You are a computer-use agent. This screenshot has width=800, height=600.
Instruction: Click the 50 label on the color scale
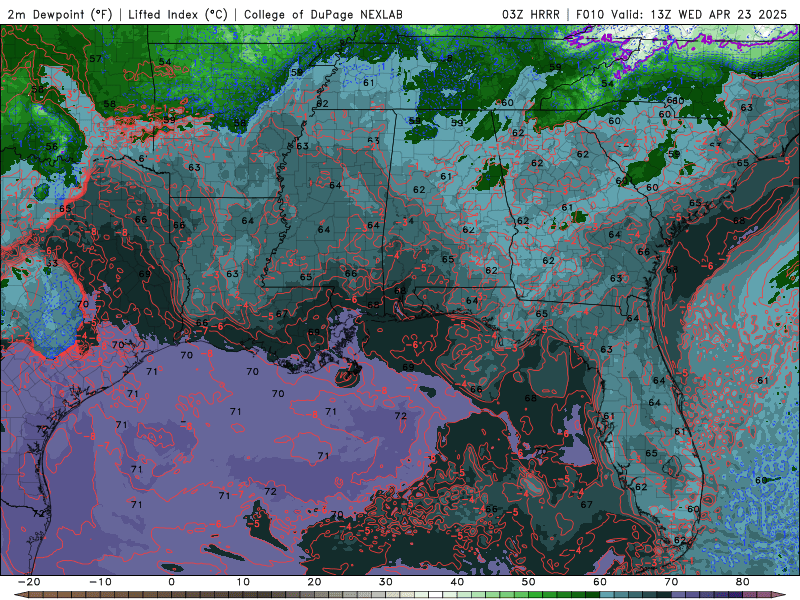pyautogui.click(x=529, y=582)
